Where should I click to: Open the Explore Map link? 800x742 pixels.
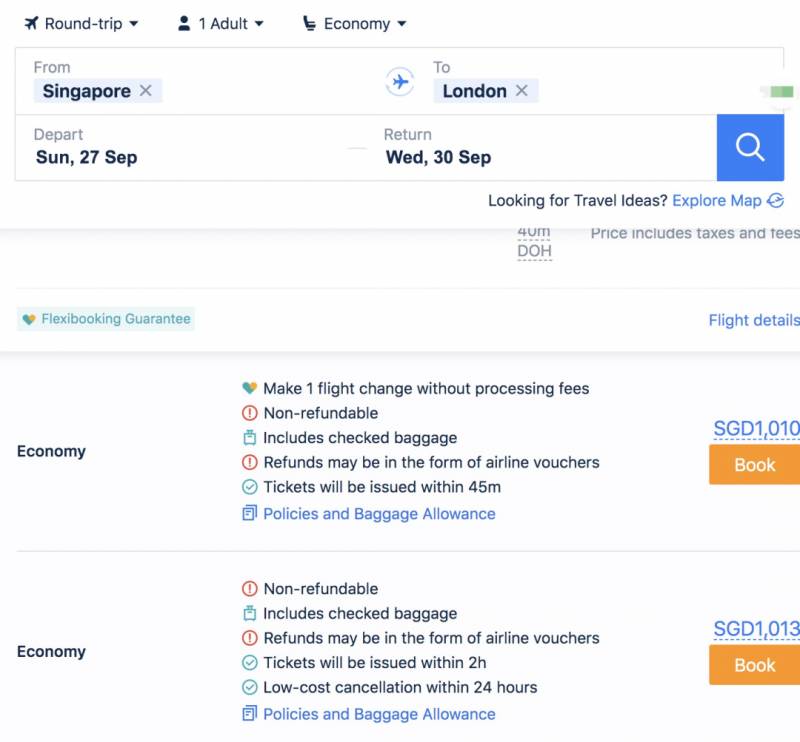[x=716, y=201]
